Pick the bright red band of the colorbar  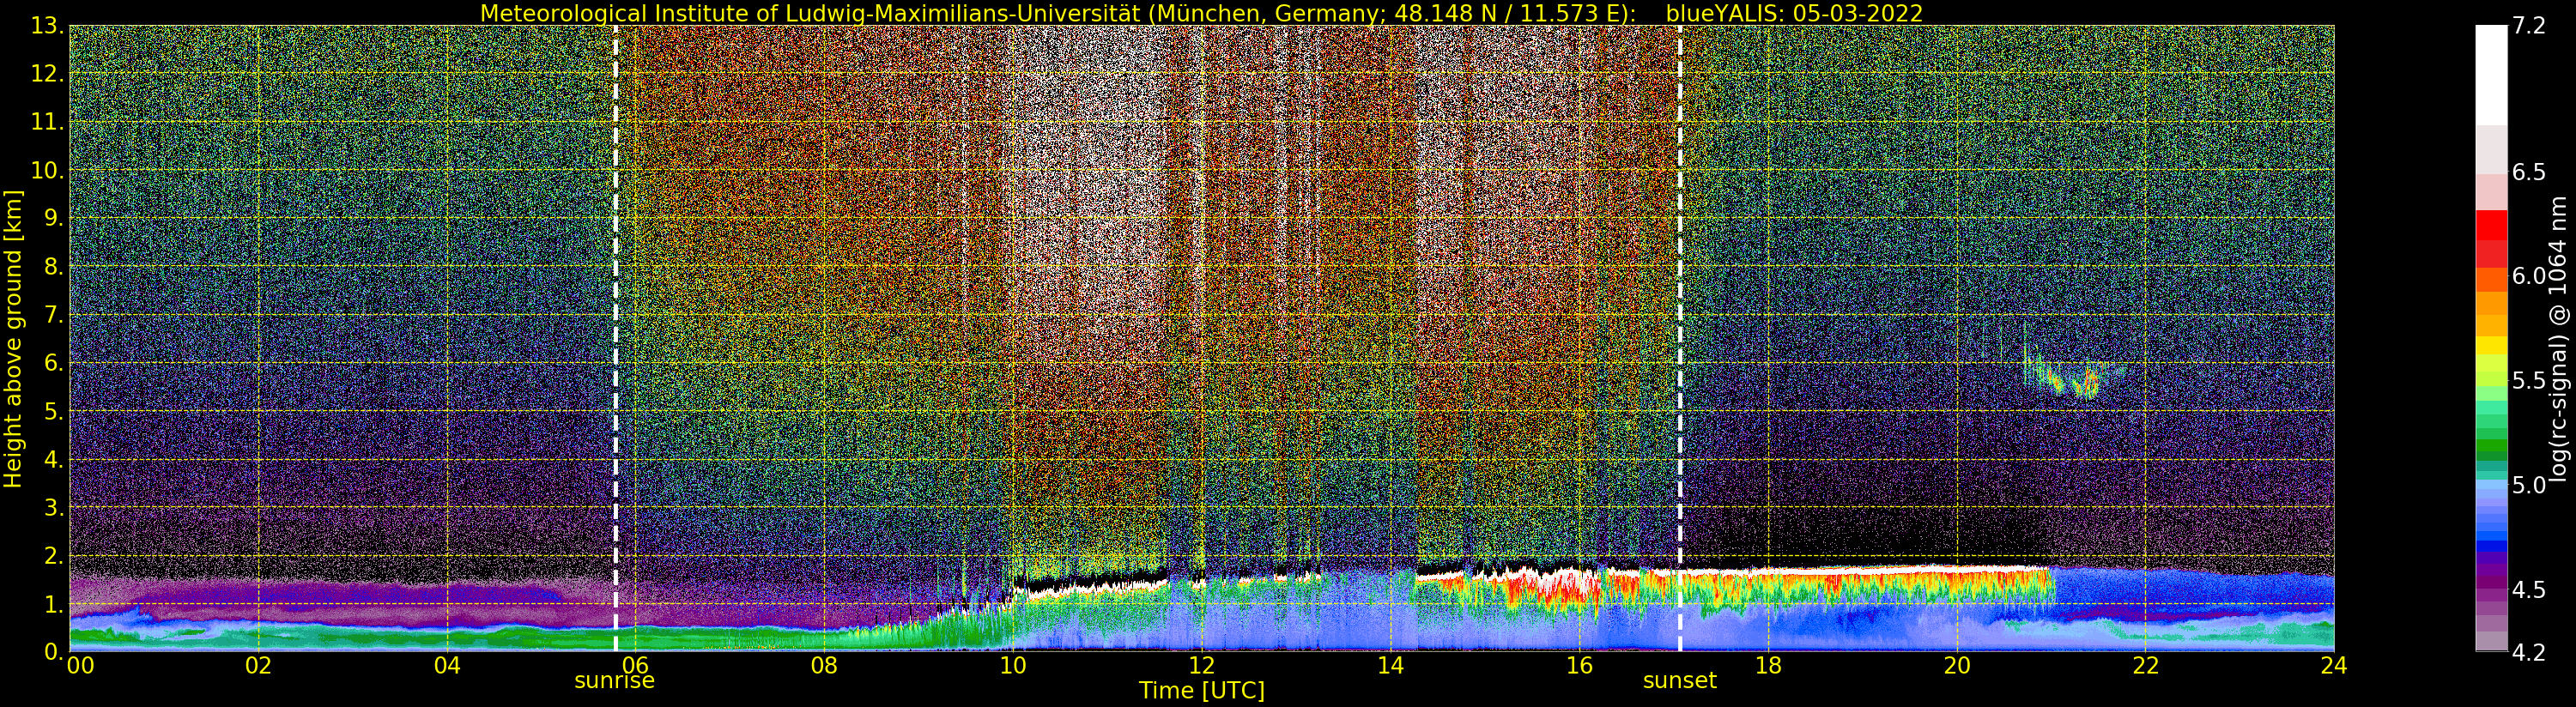click(2491, 225)
